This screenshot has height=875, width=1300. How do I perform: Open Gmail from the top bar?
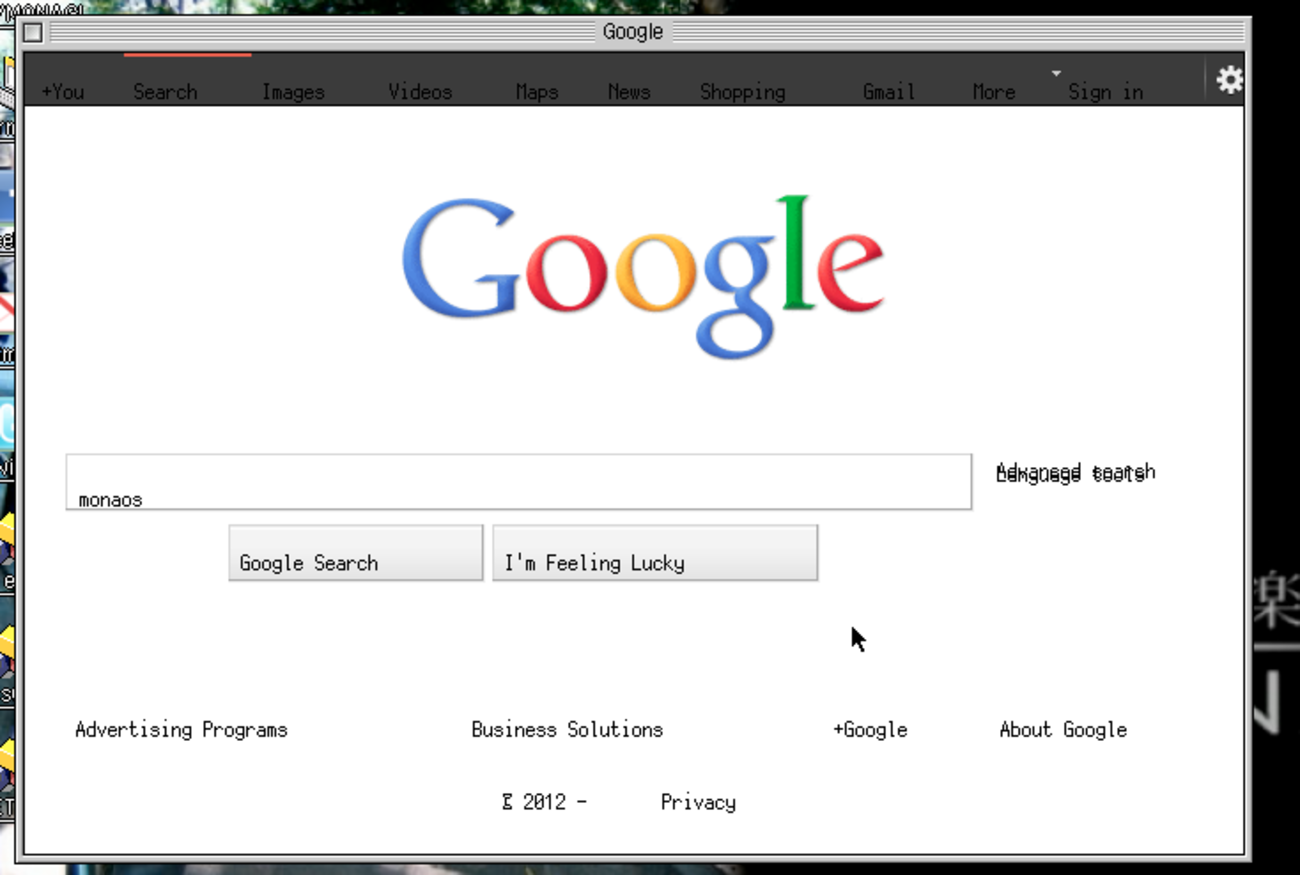coord(889,92)
